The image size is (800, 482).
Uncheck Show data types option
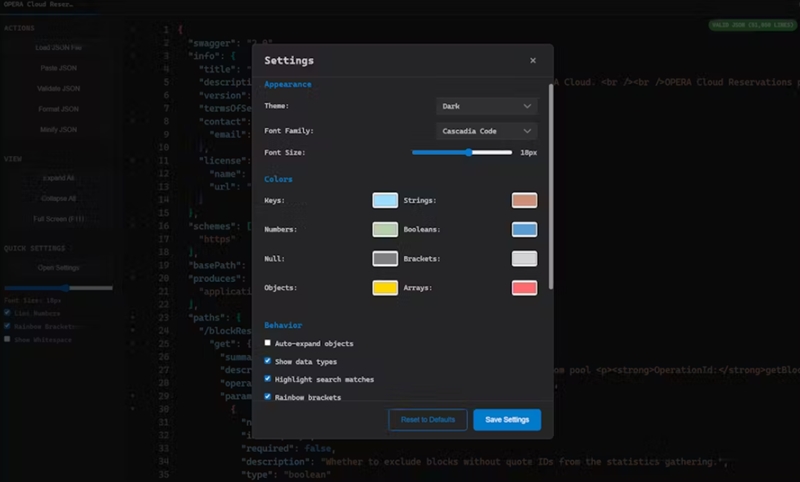(x=268, y=361)
